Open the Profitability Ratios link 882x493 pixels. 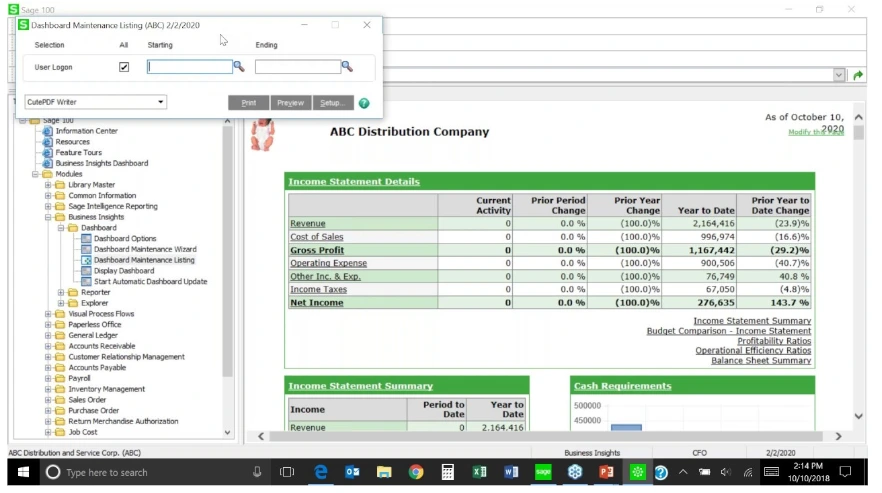point(774,340)
